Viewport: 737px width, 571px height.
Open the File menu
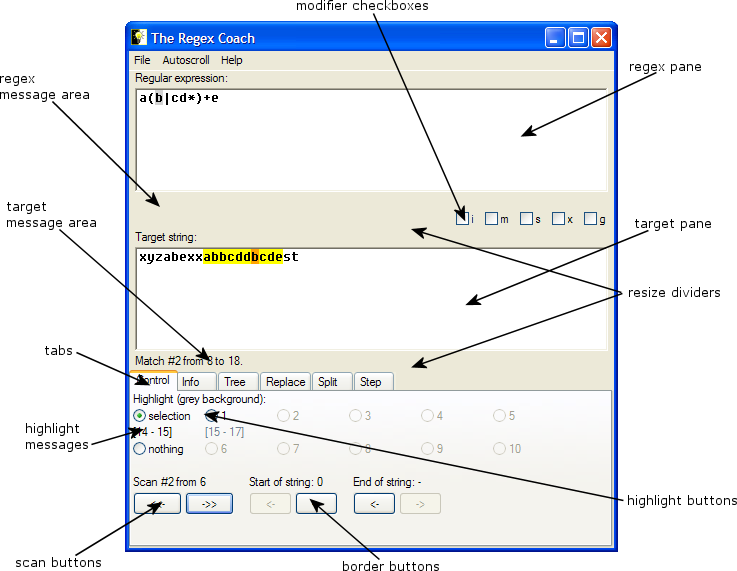point(142,60)
